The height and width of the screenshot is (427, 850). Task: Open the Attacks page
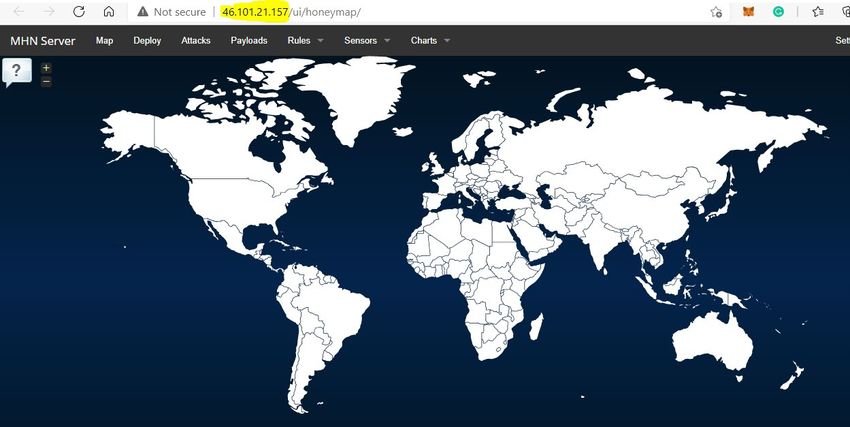tap(196, 41)
